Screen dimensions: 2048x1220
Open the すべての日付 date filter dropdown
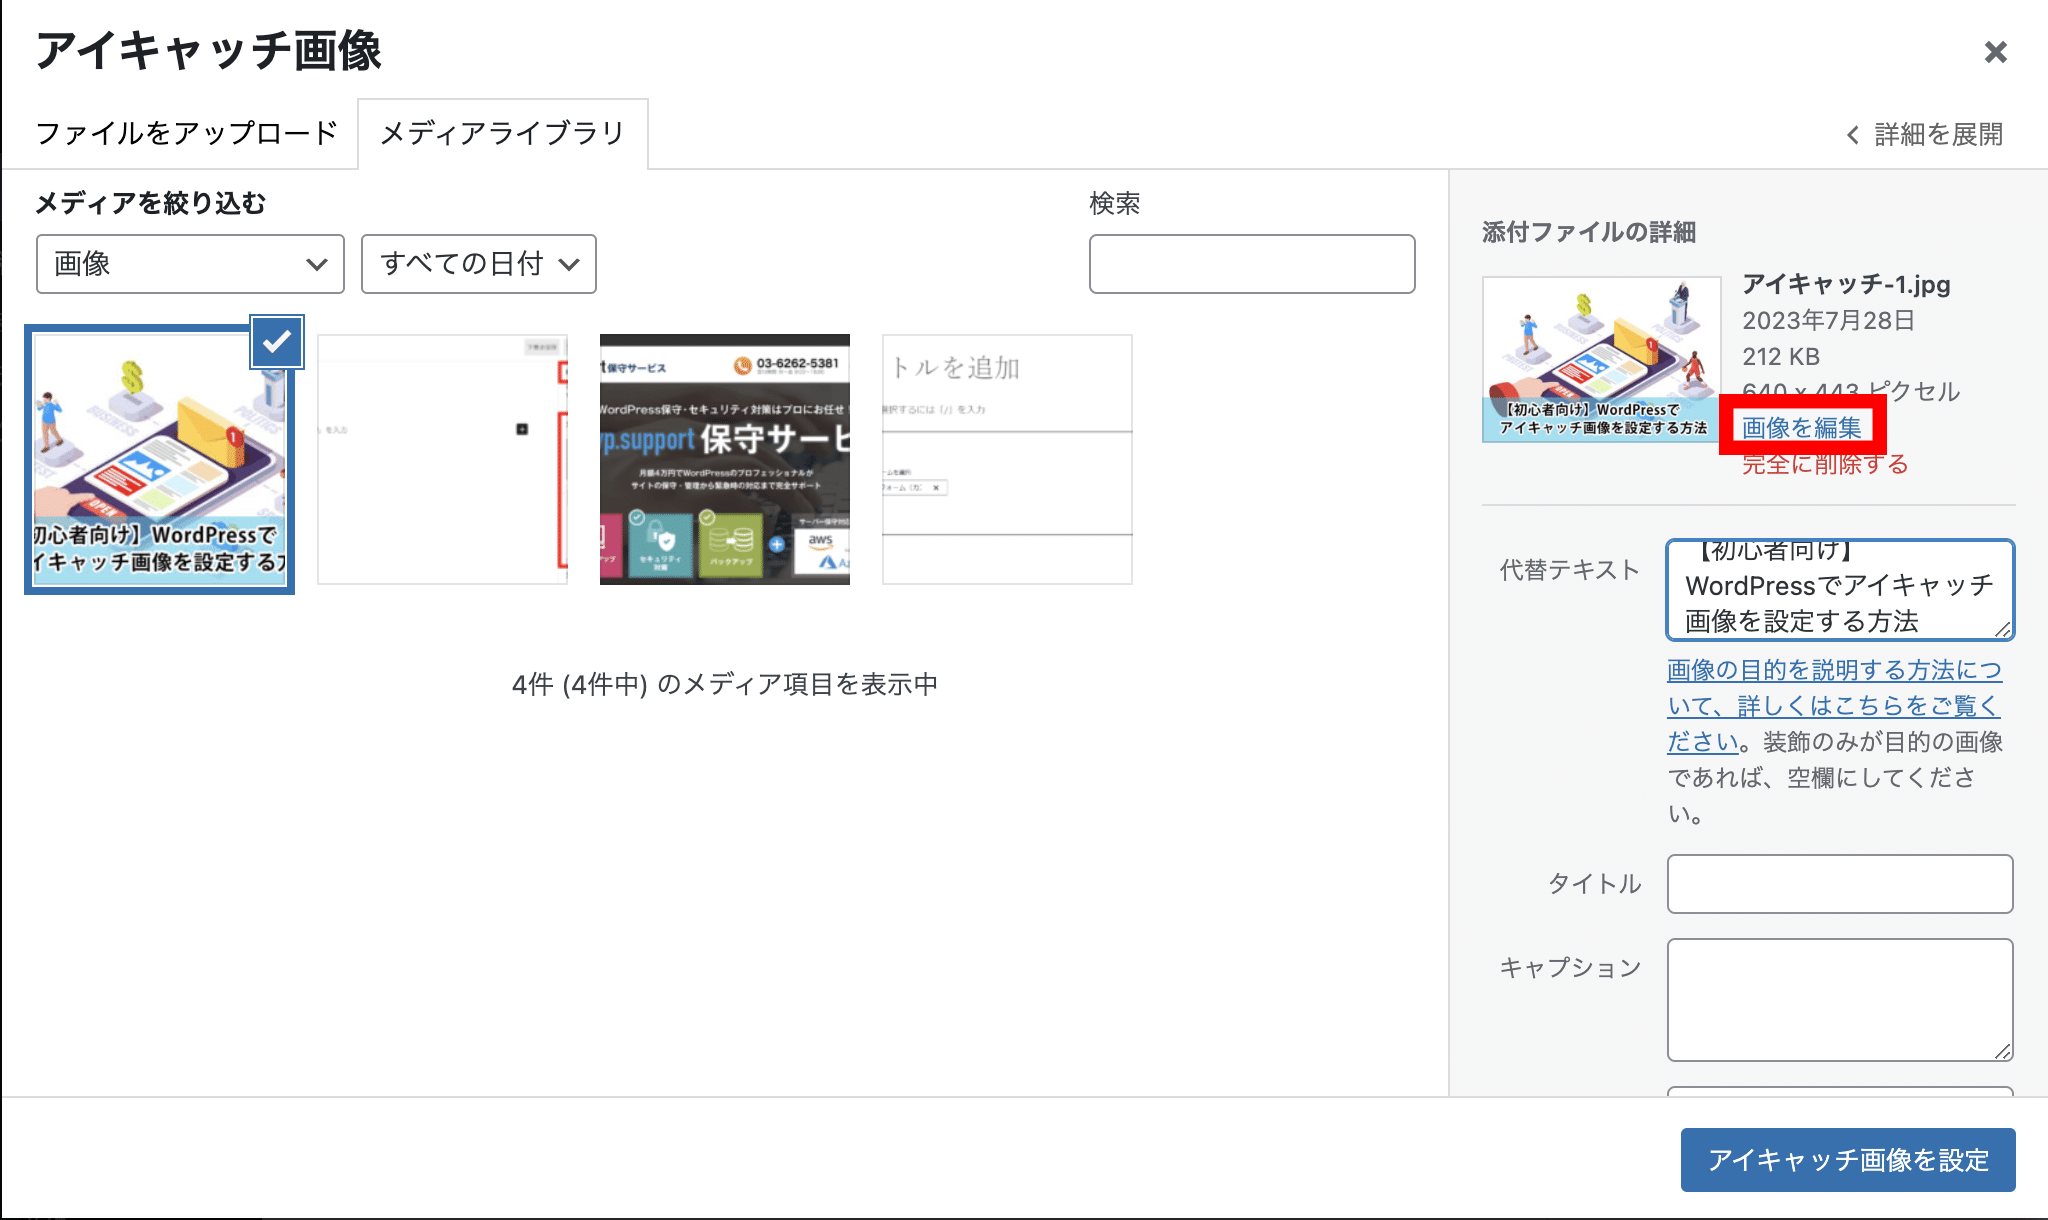coord(478,264)
